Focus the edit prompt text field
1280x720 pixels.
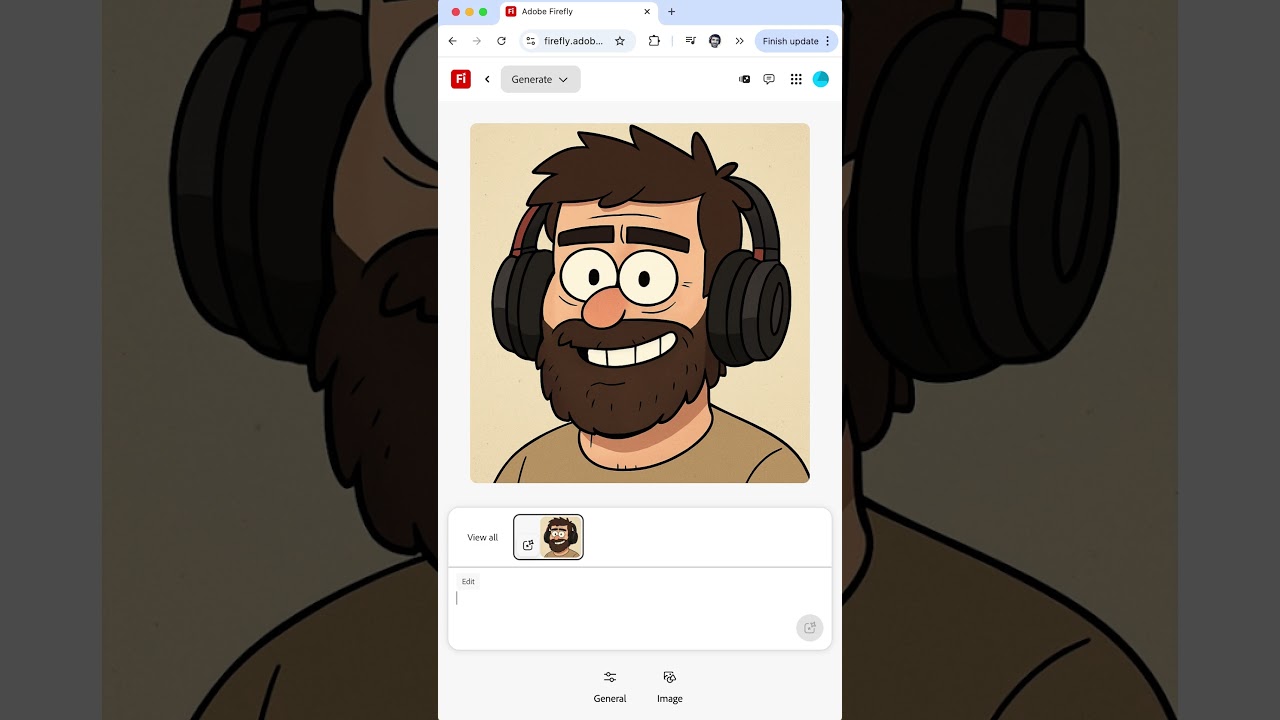click(622, 609)
